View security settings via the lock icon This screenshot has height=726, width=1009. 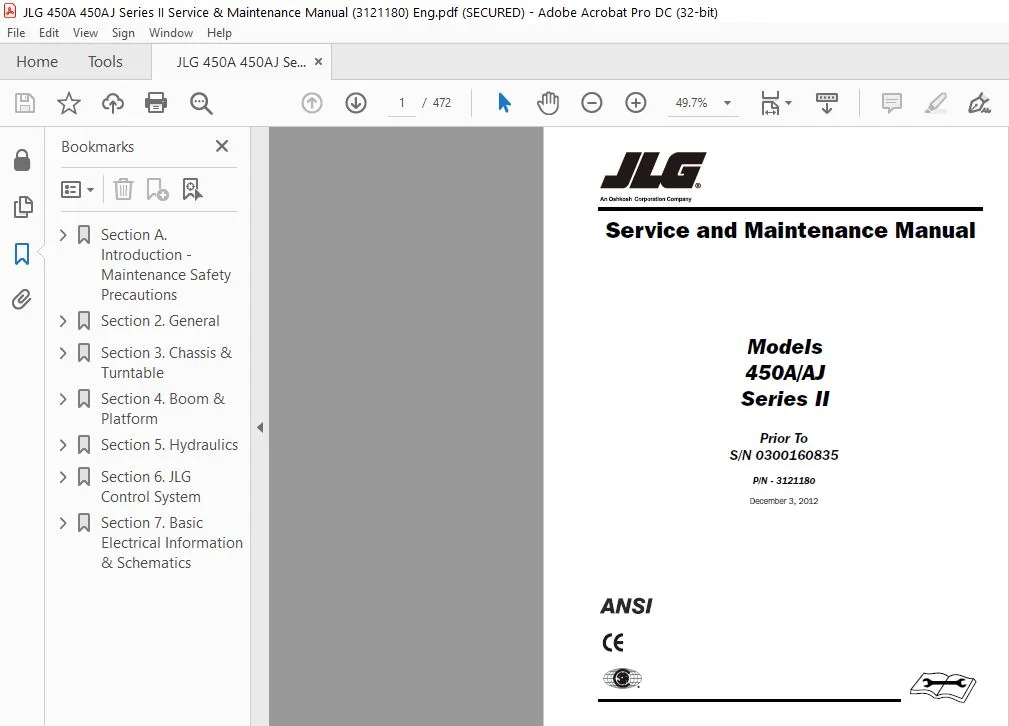pos(22,160)
